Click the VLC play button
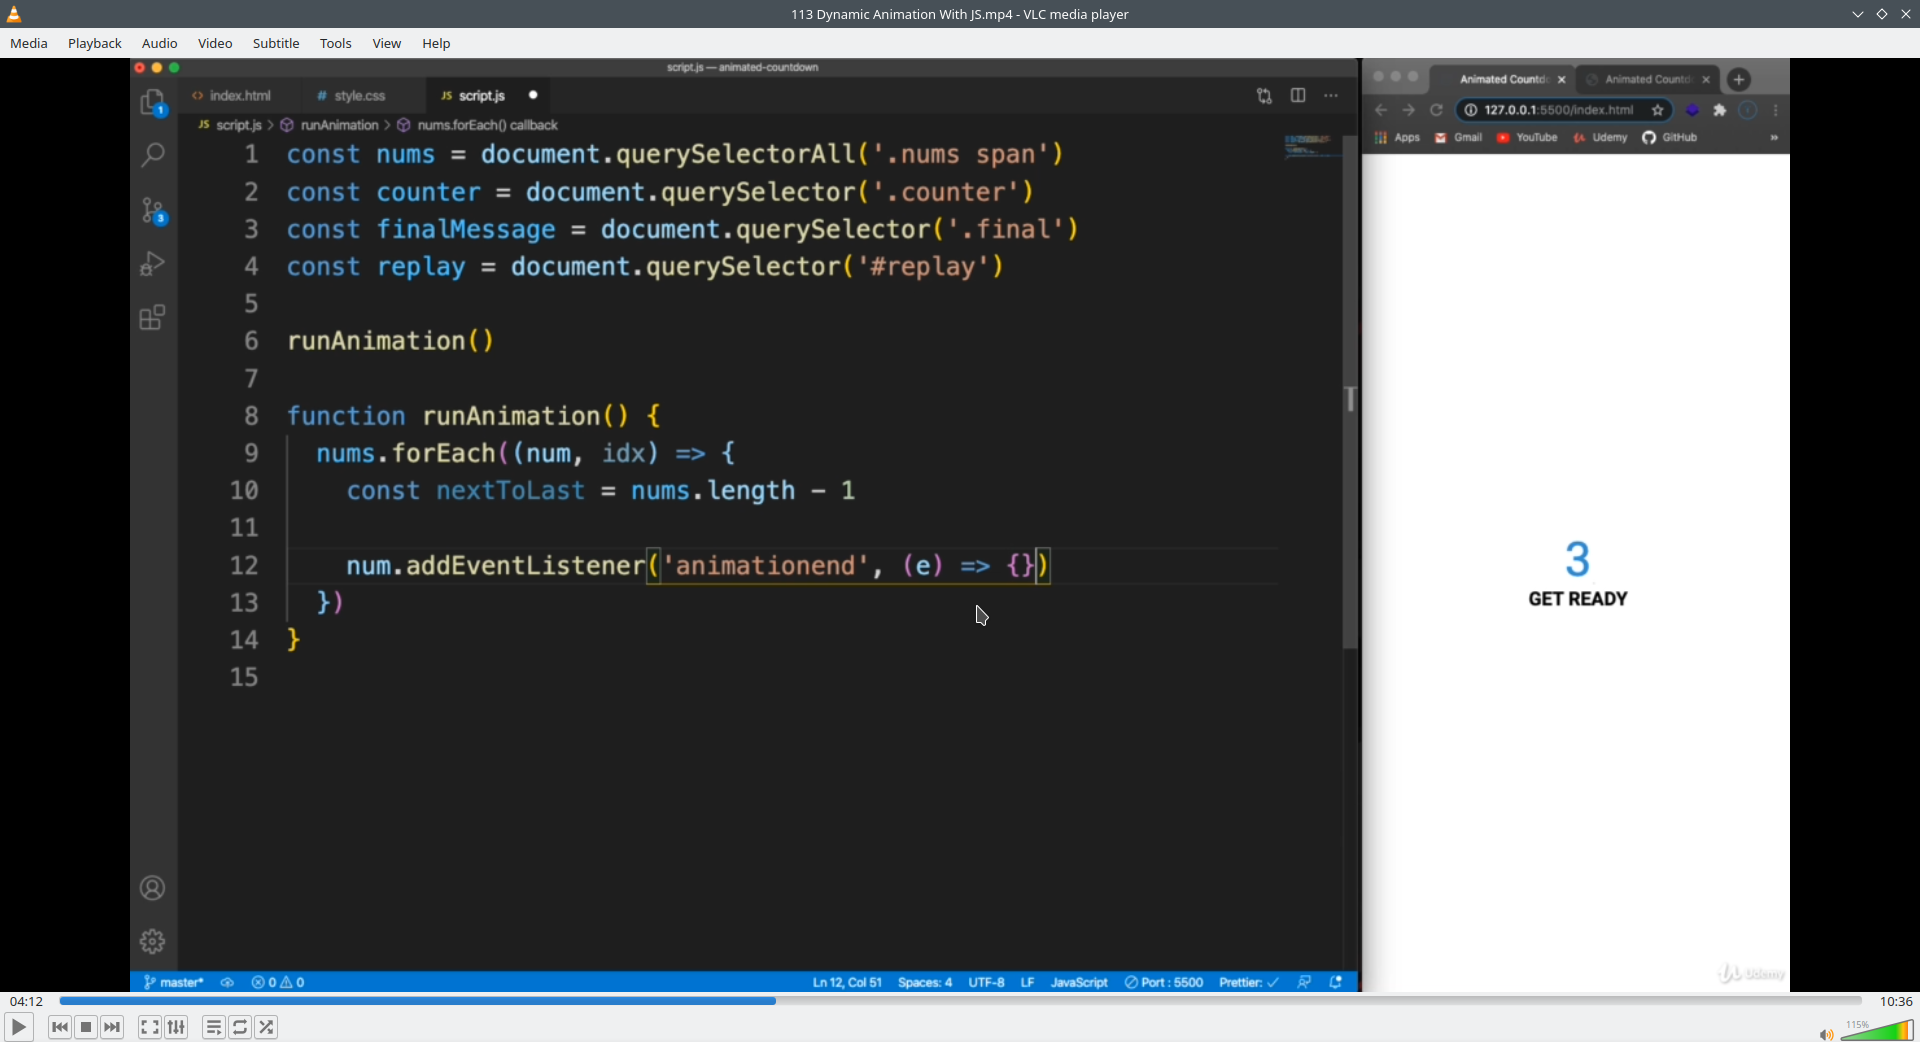Screen dimensions: 1920x1042 click(x=18, y=1027)
